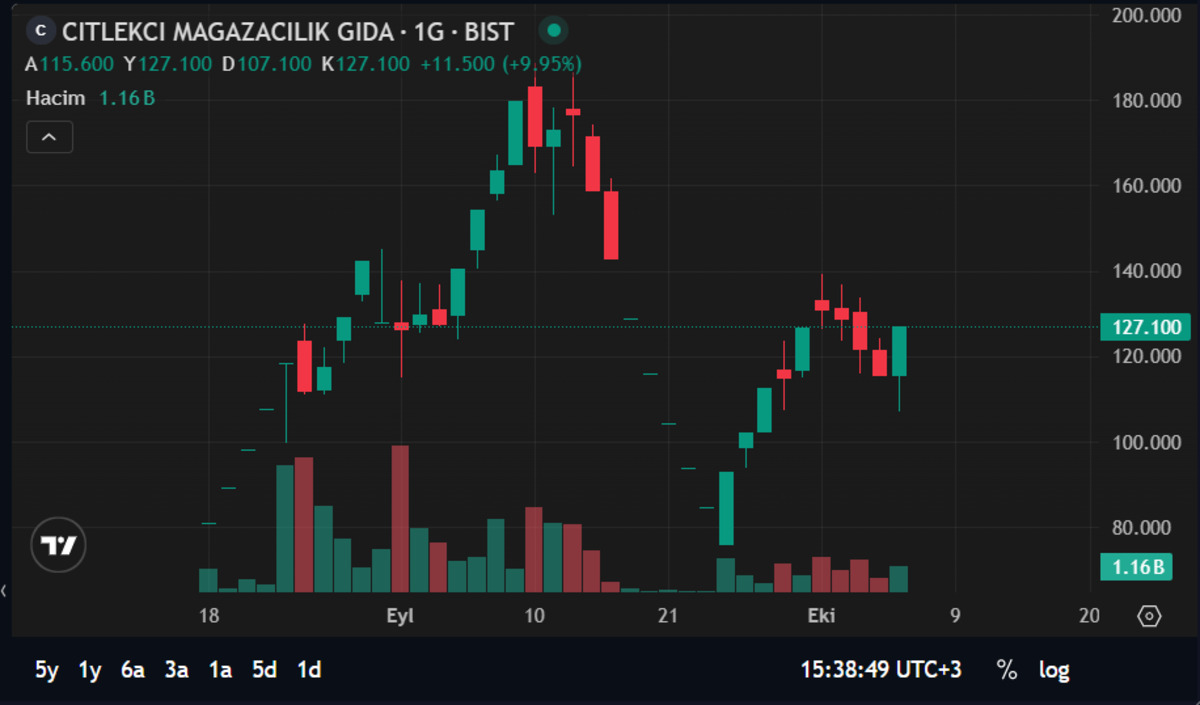The width and height of the screenshot is (1200, 705).
Task: Choose the 1a date range
Action: click(x=220, y=670)
